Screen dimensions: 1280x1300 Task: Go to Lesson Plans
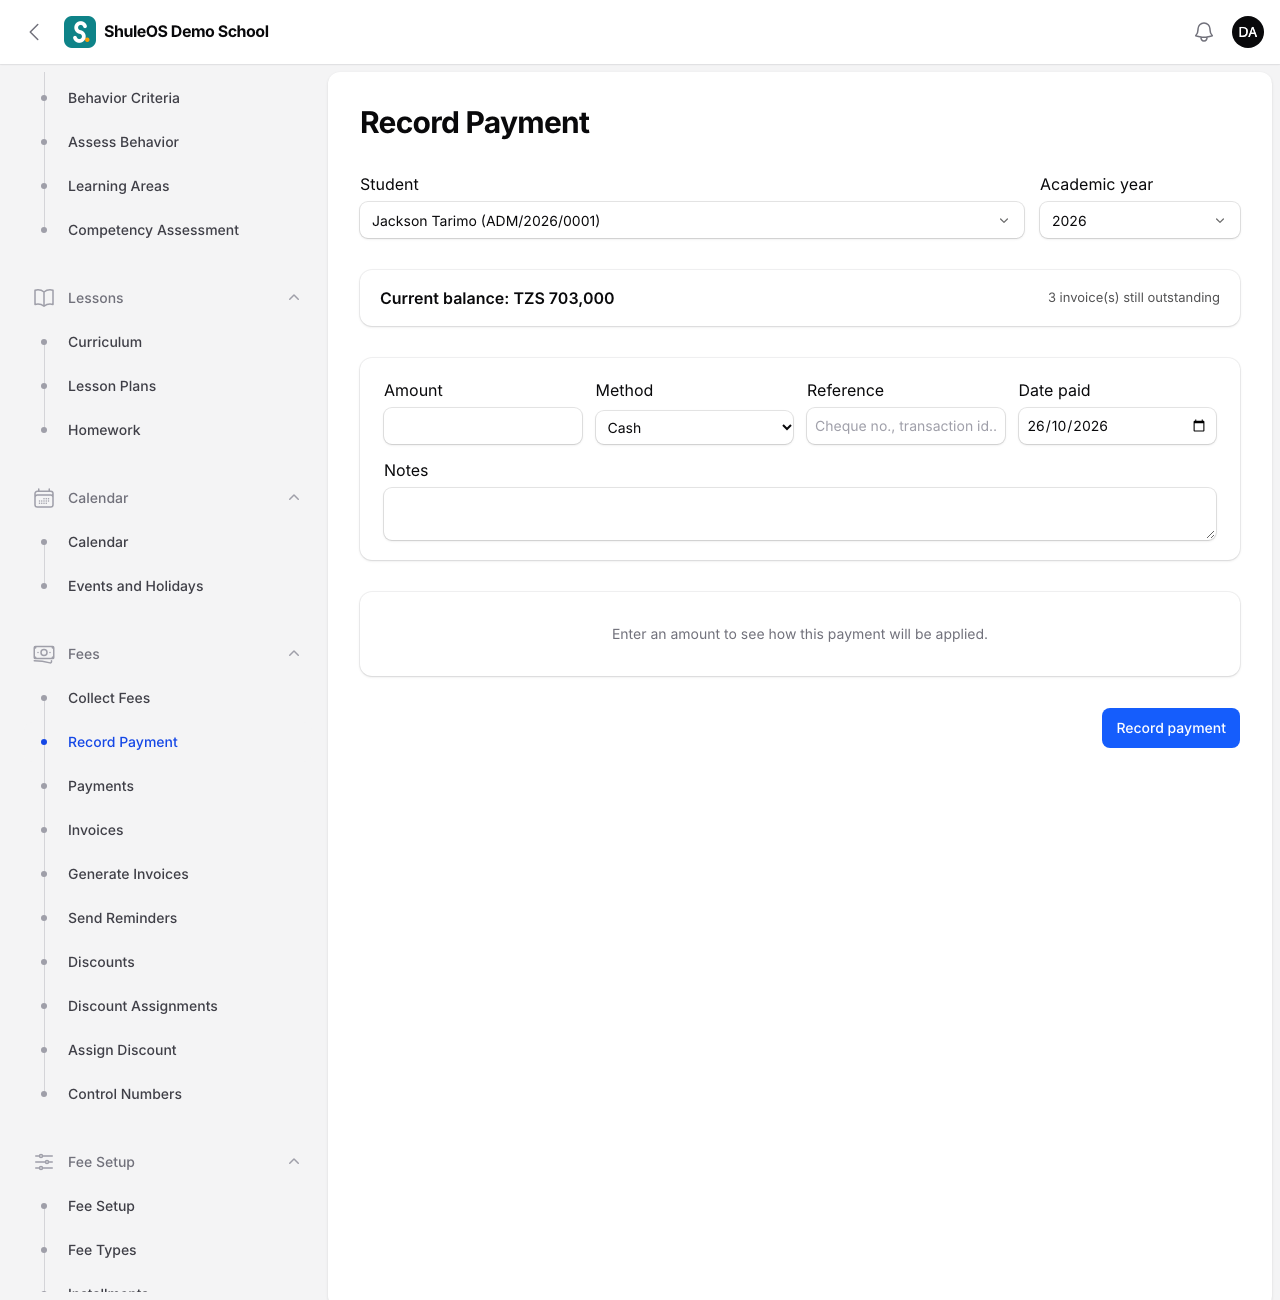112,386
